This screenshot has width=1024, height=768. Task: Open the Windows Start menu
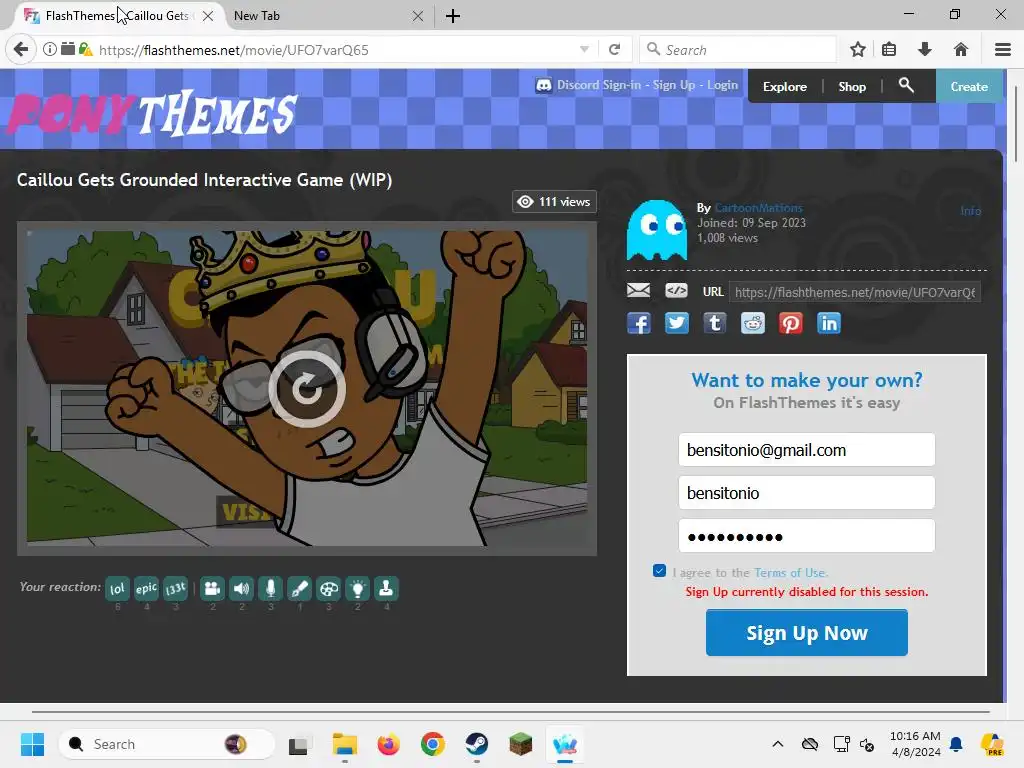point(32,744)
